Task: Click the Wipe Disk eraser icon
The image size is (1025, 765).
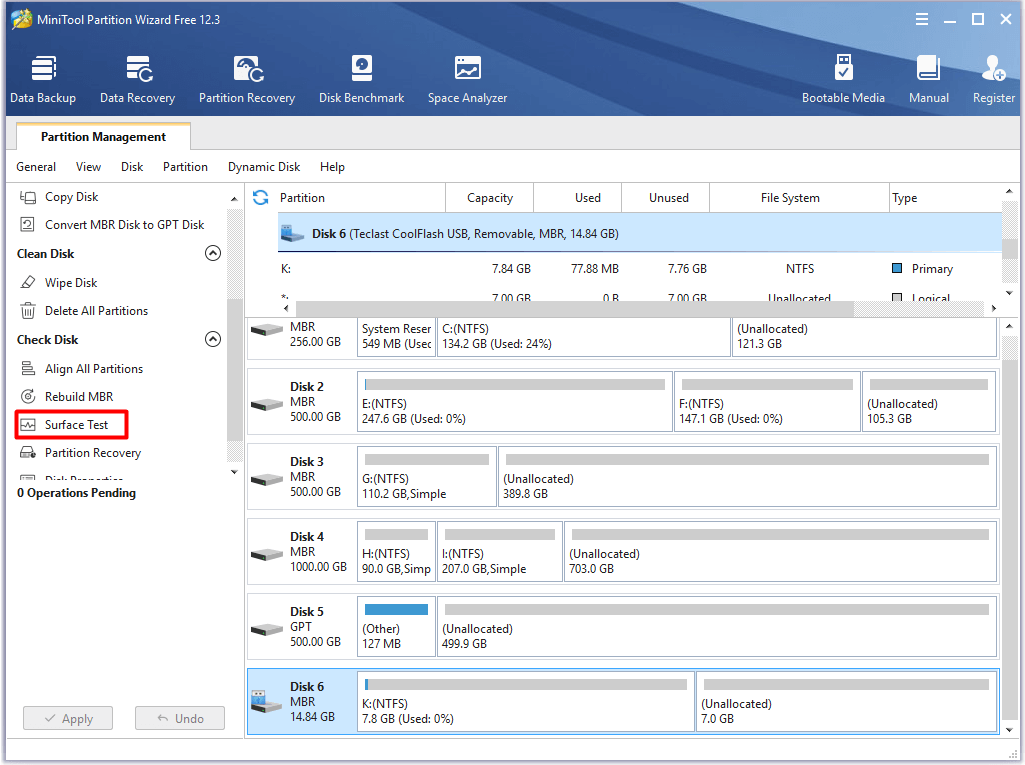Action: 27,282
